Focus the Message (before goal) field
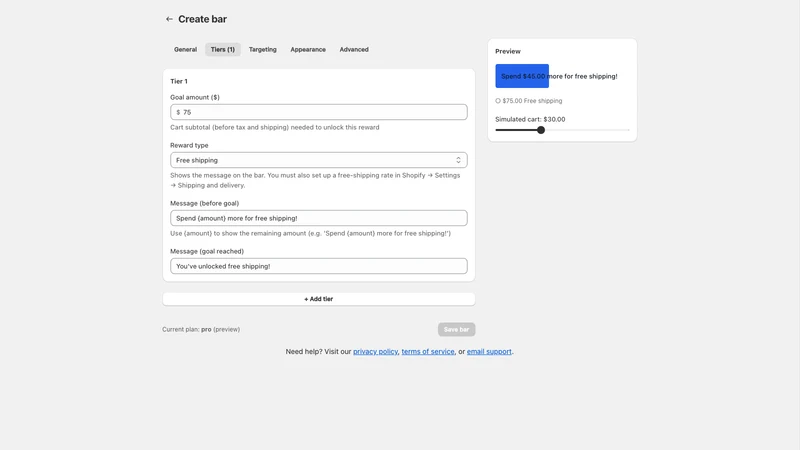This screenshot has height=450, width=800. click(x=318, y=218)
